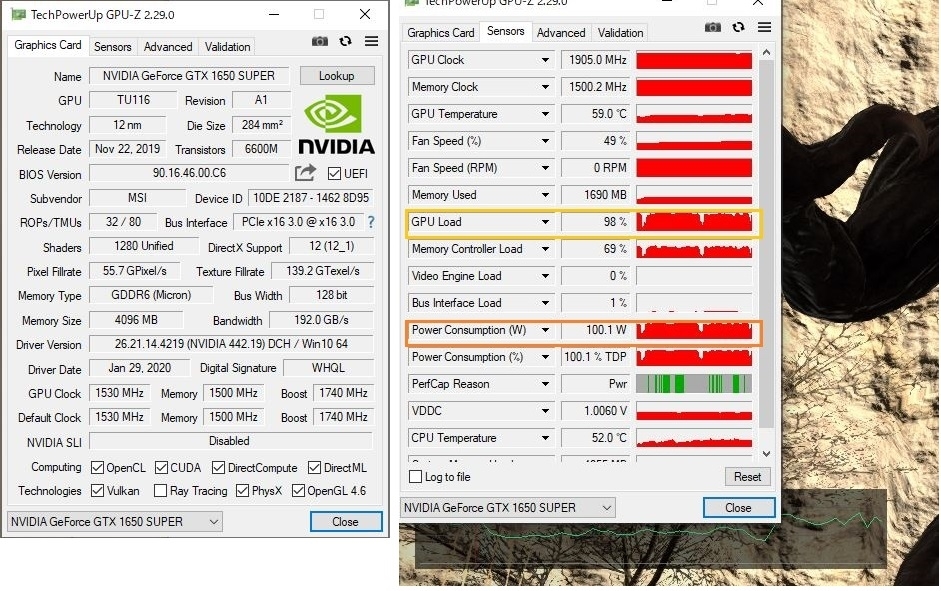
Task: Open Fan Speed (RPM) sensor dropdown
Action: [x=545, y=168]
